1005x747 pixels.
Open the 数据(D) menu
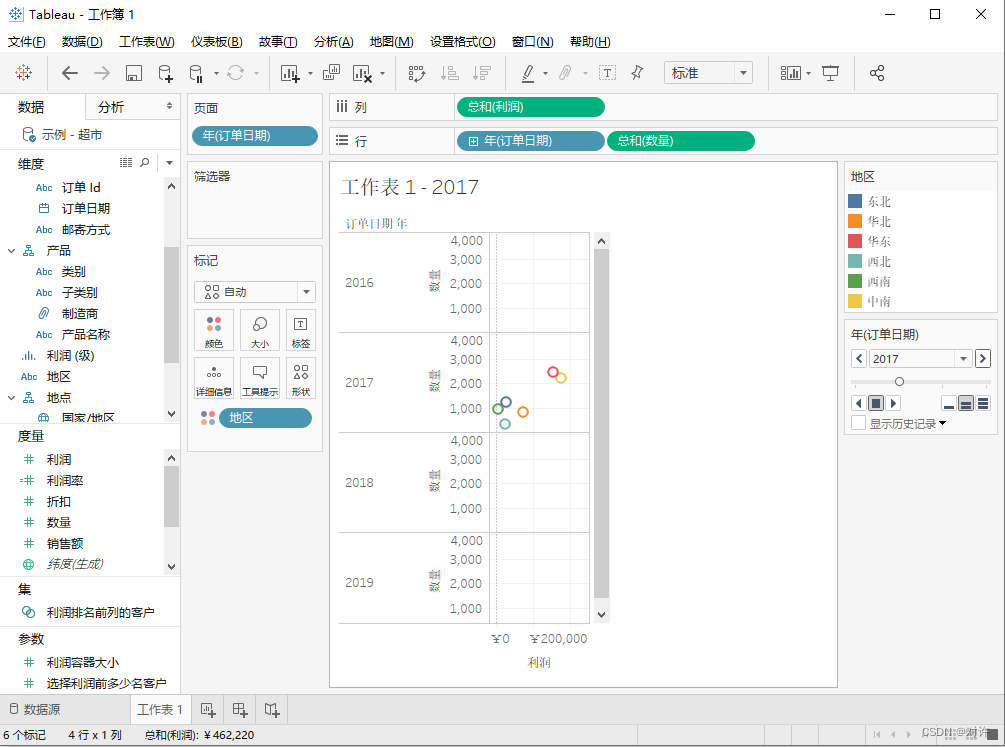point(82,42)
